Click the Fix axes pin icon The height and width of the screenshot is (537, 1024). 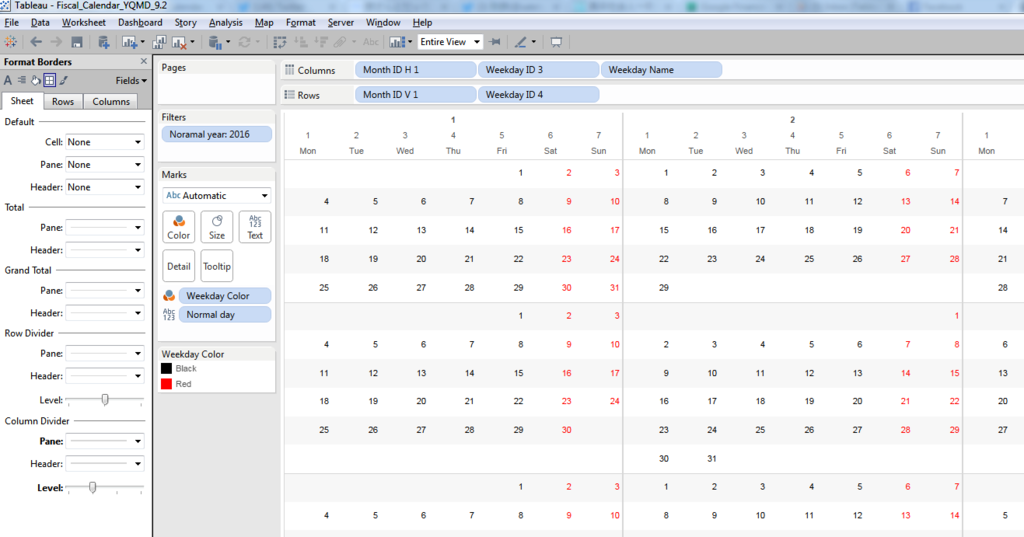coord(495,42)
